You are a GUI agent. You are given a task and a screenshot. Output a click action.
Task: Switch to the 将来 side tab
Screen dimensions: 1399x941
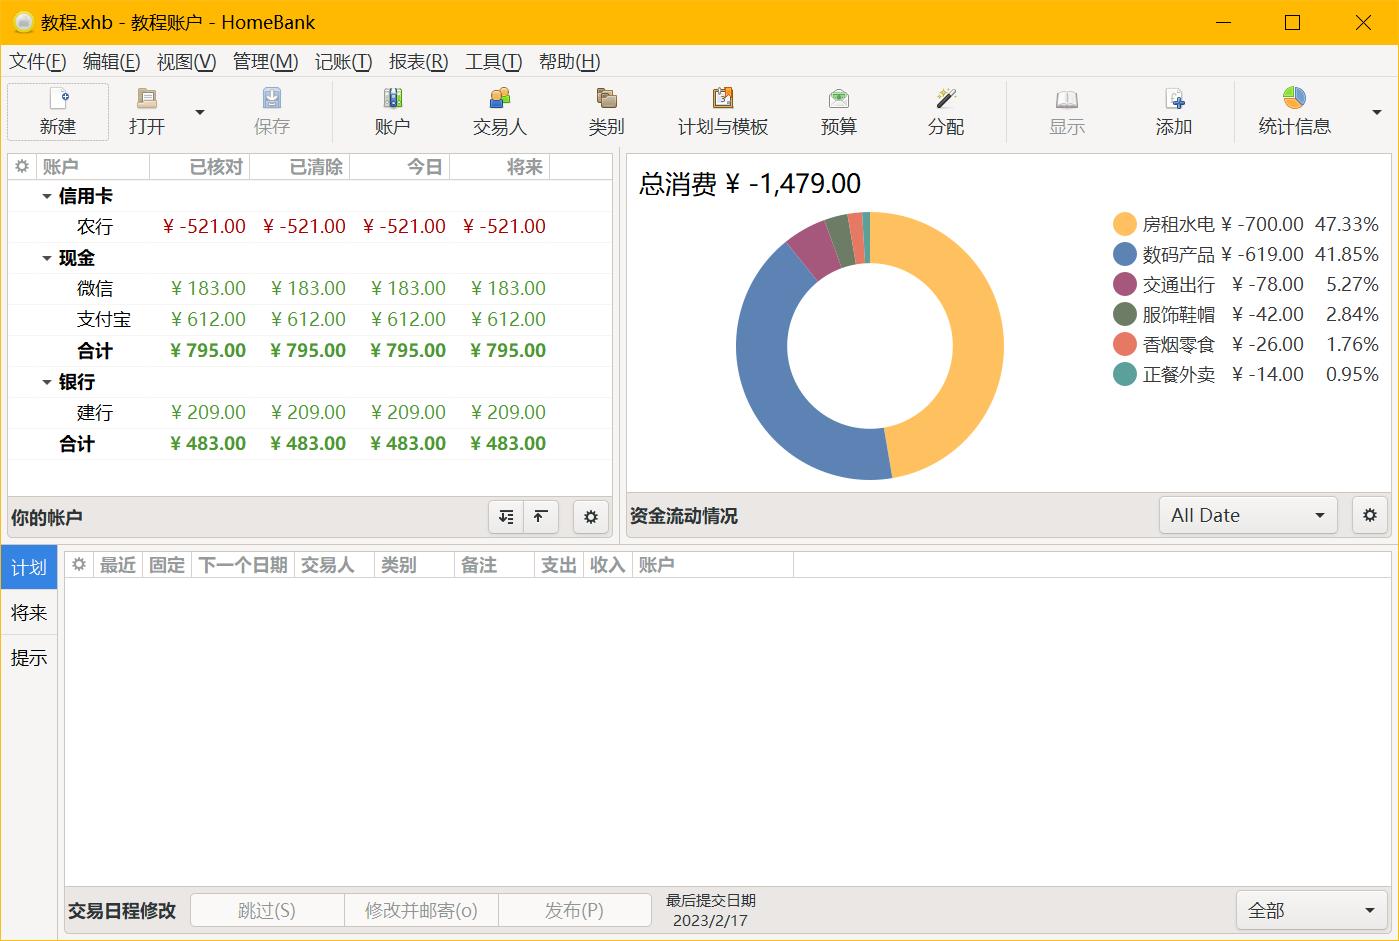click(x=29, y=613)
